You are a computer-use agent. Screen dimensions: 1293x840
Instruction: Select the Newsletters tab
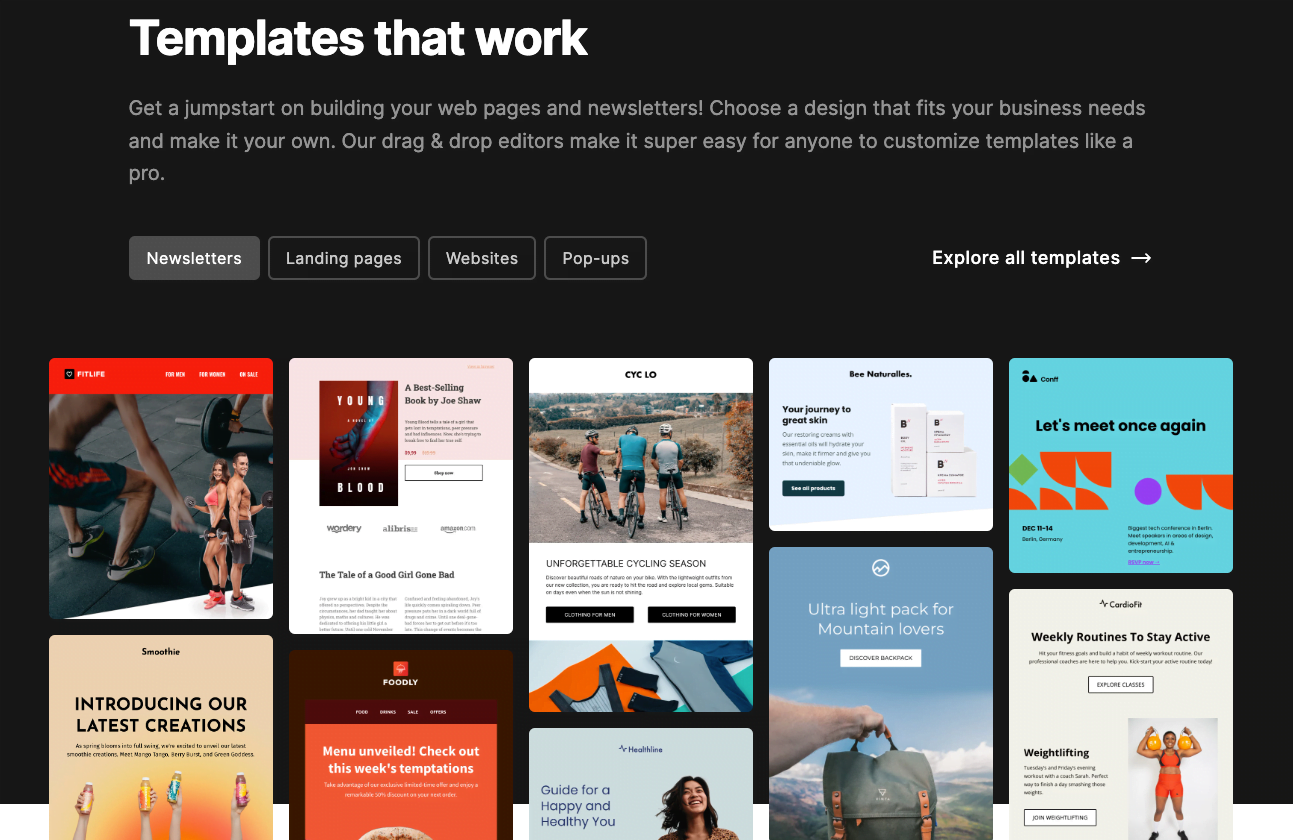coord(194,258)
